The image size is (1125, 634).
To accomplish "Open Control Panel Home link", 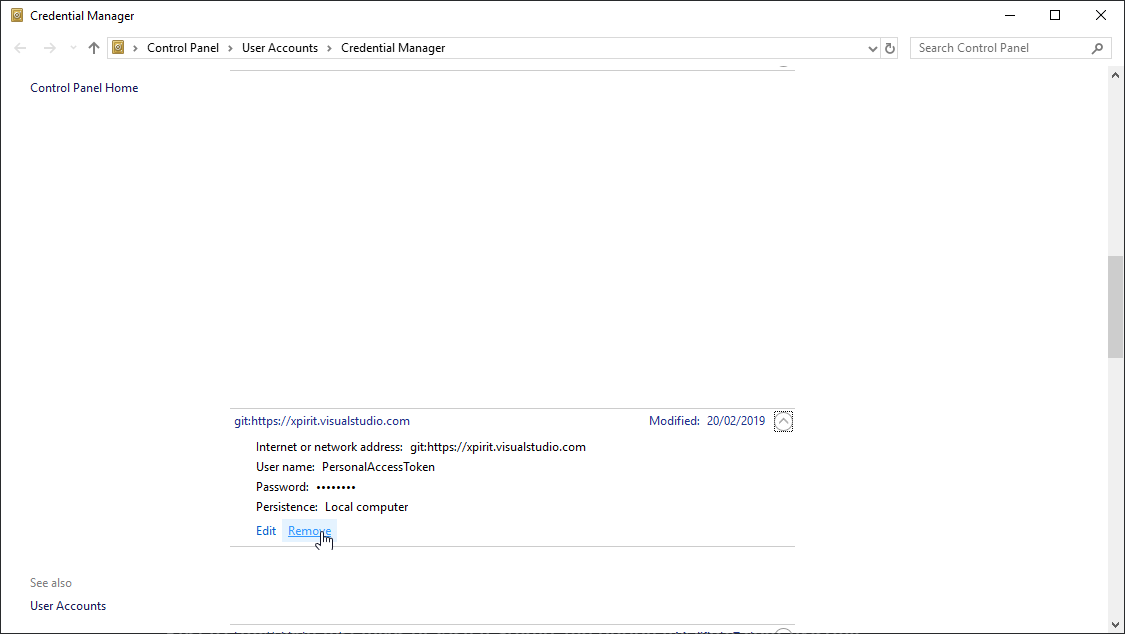I will coord(84,87).
